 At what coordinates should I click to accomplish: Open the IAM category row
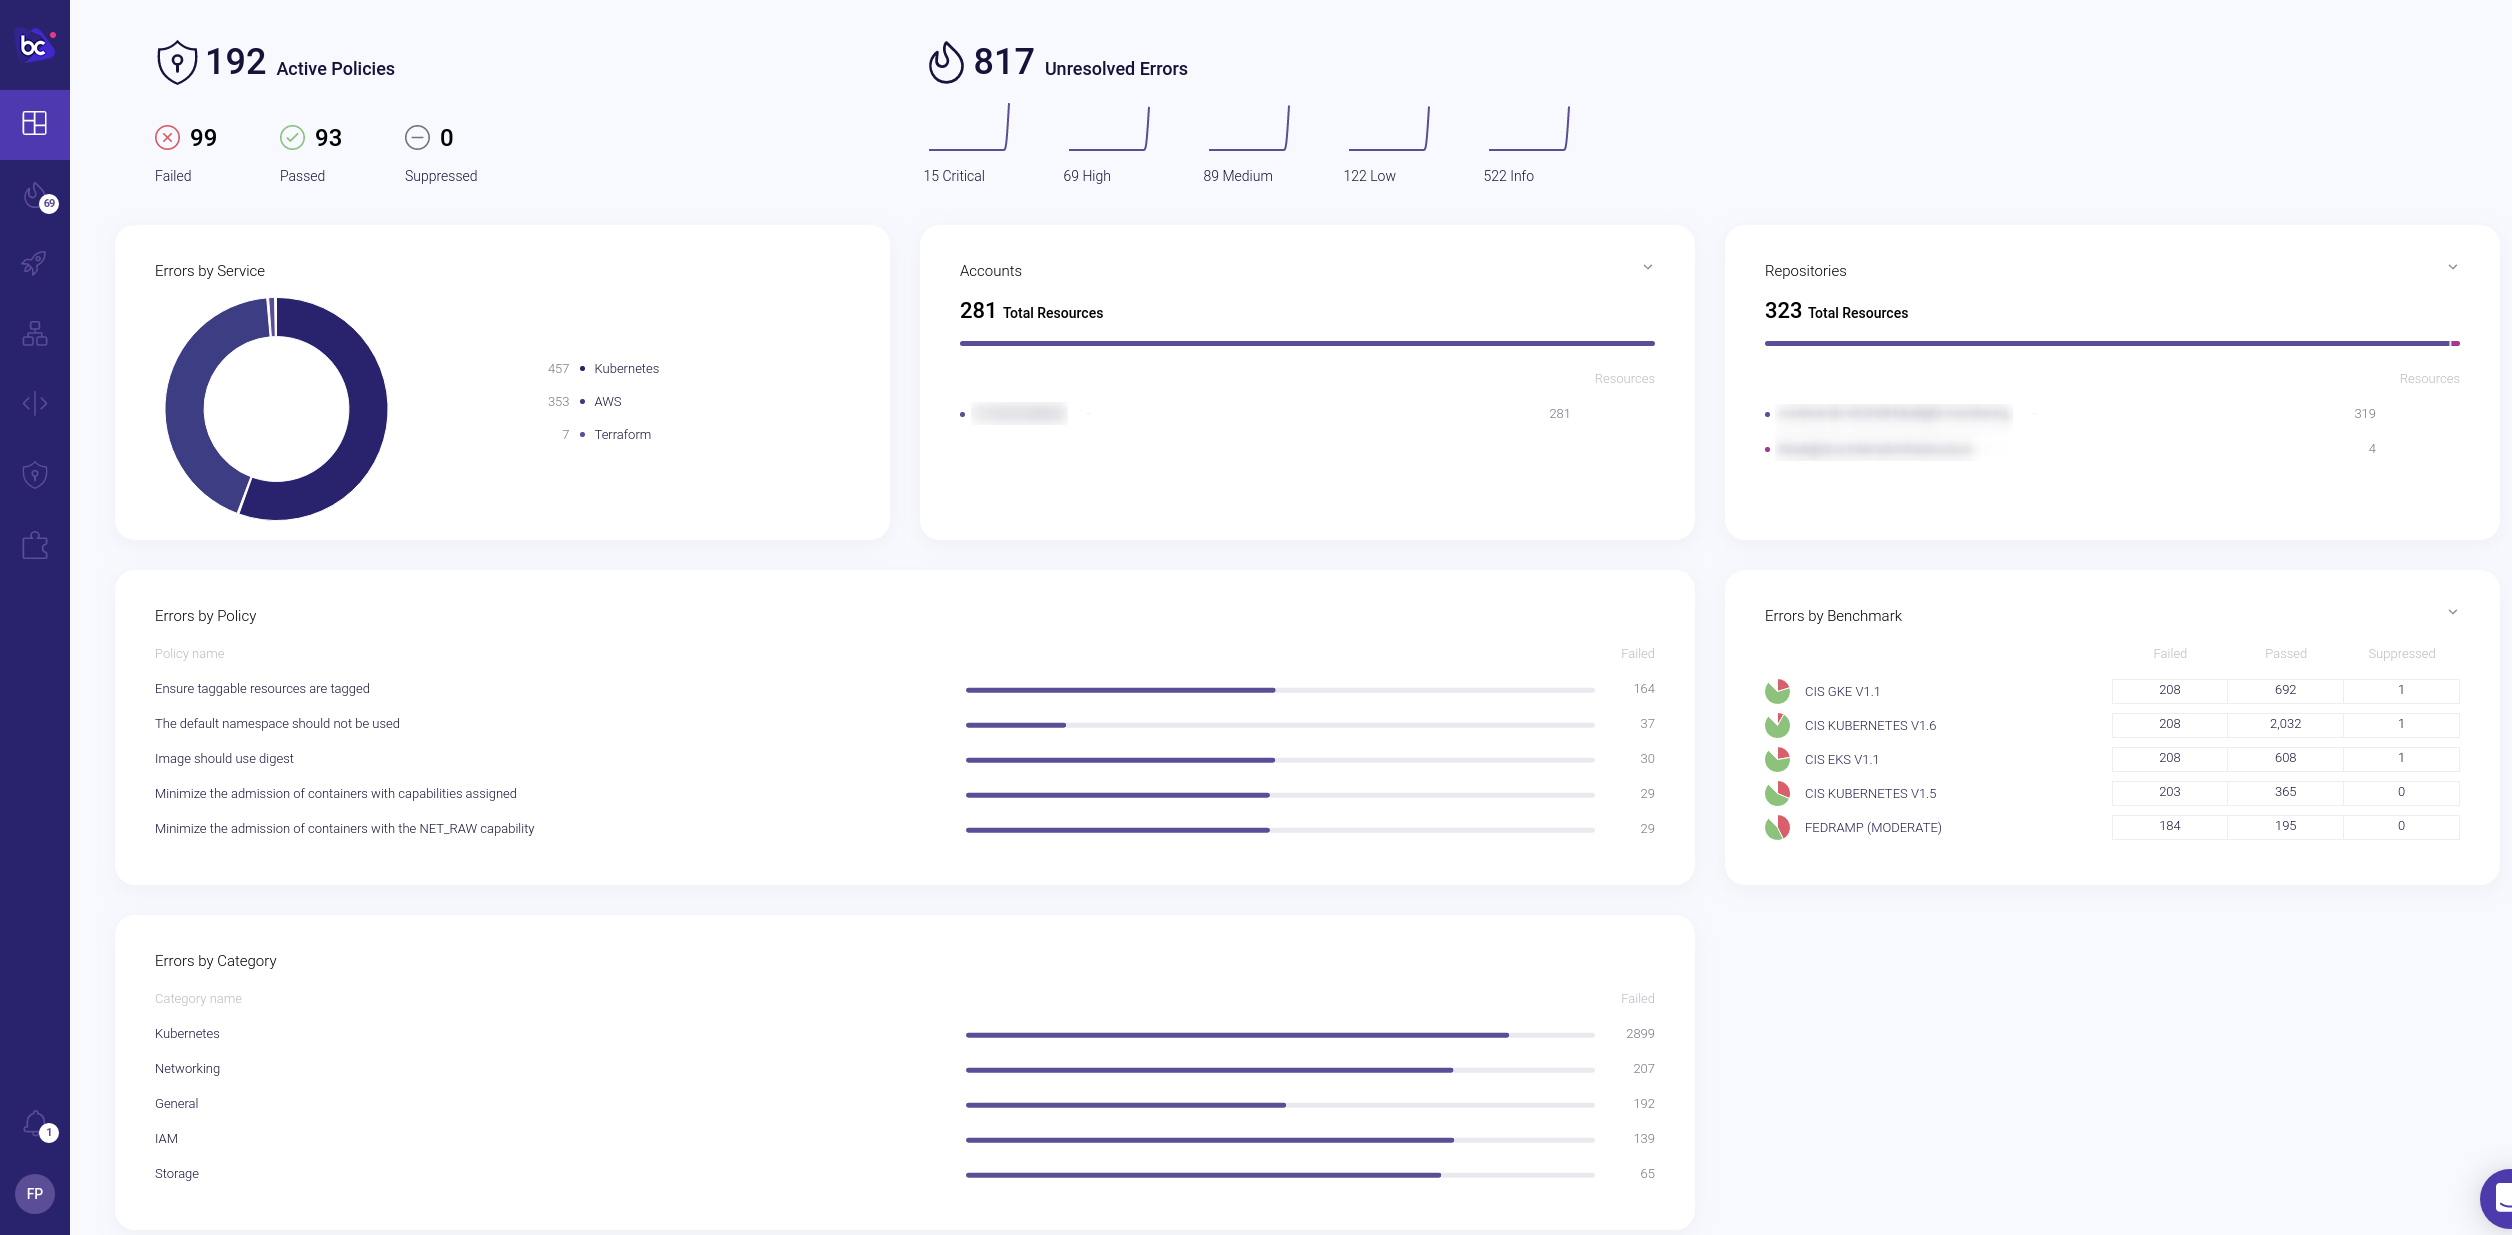905,1139
